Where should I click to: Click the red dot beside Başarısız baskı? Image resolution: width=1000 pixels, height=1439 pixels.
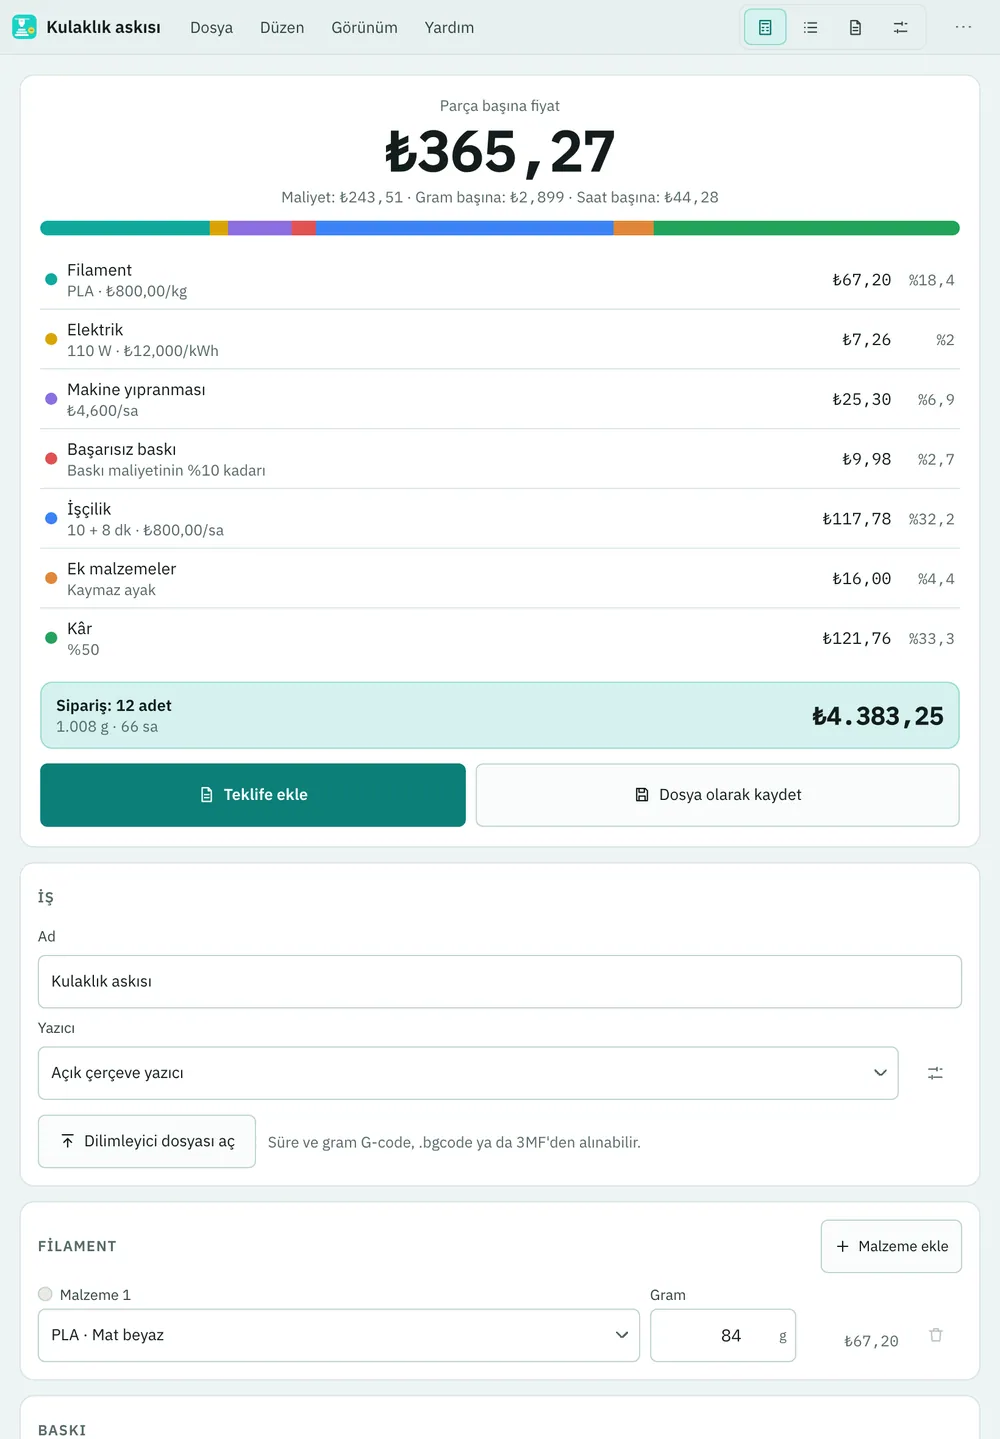(x=51, y=459)
